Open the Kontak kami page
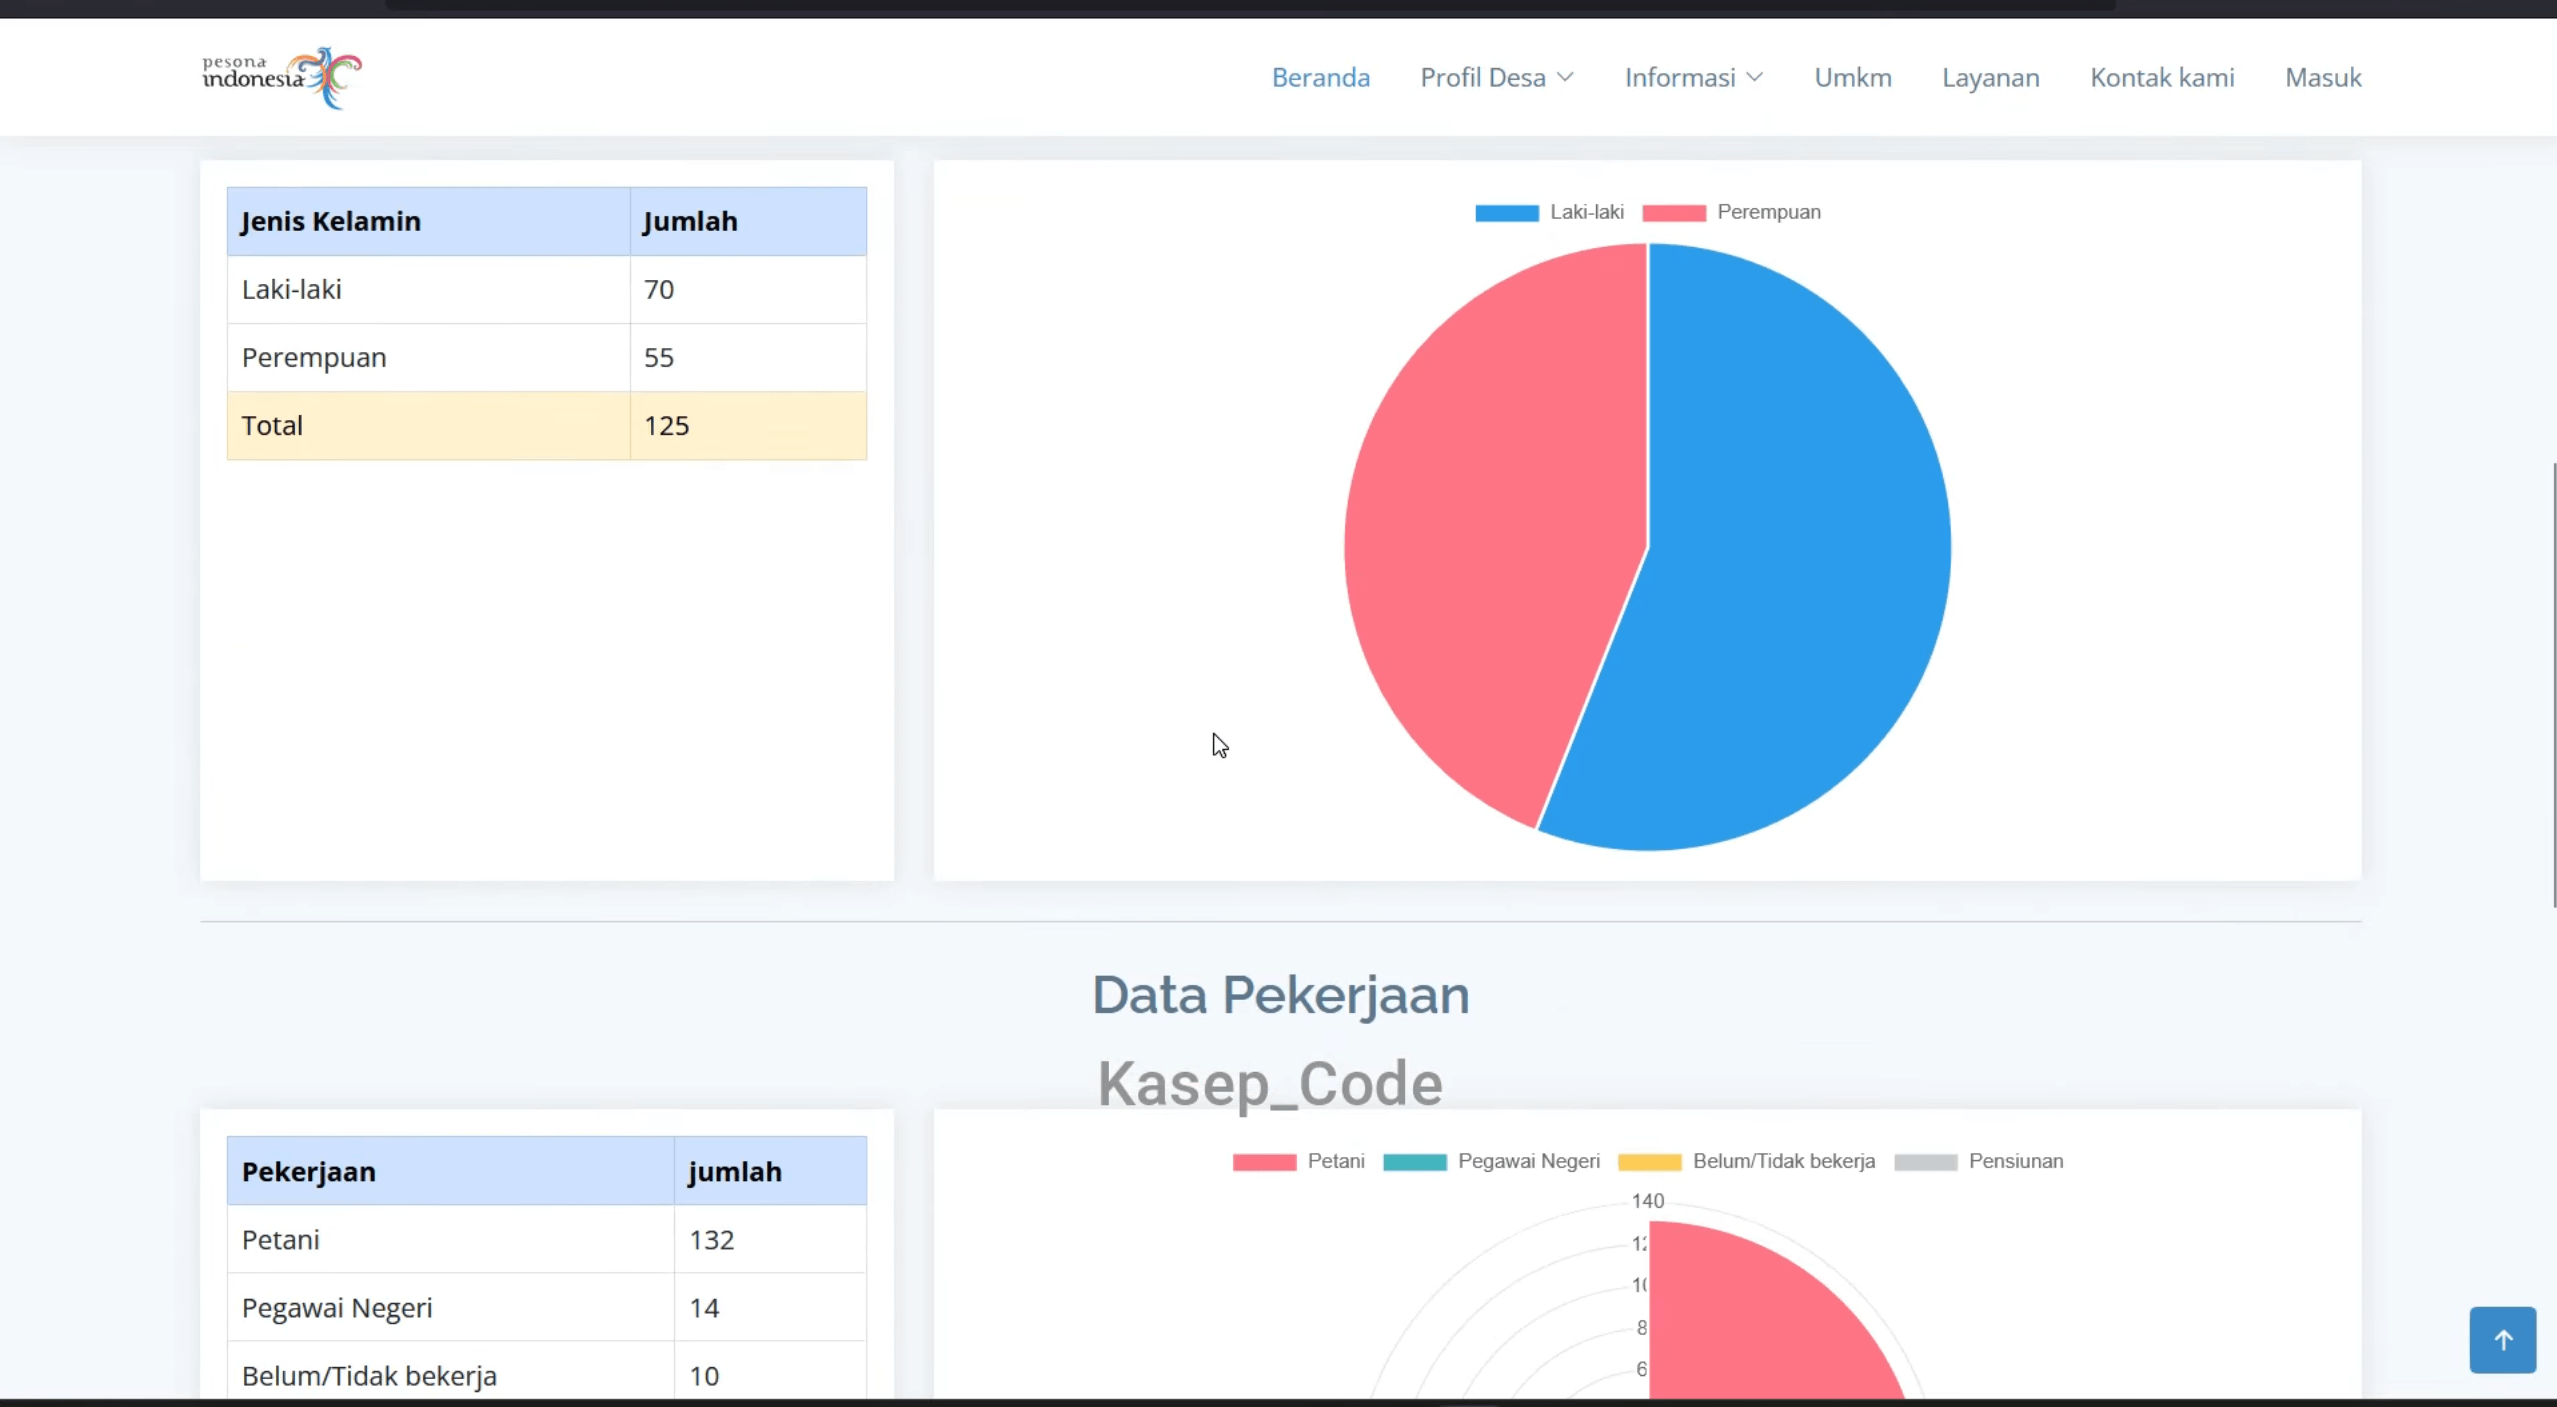The height and width of the screenshot is (1407, 2557). coord(2162,77)
